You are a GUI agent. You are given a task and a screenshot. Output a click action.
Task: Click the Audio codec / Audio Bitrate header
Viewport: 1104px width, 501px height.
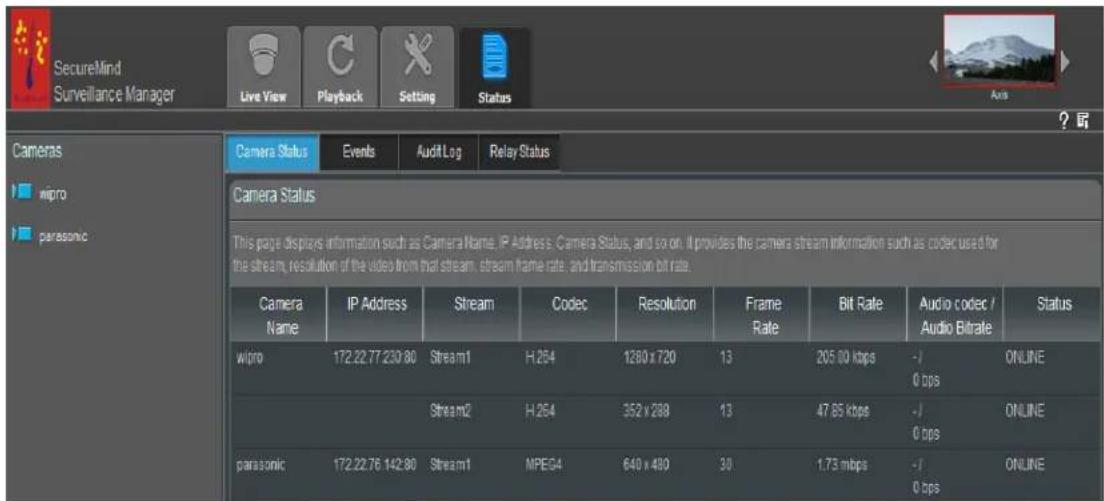[x=954, y=316]
